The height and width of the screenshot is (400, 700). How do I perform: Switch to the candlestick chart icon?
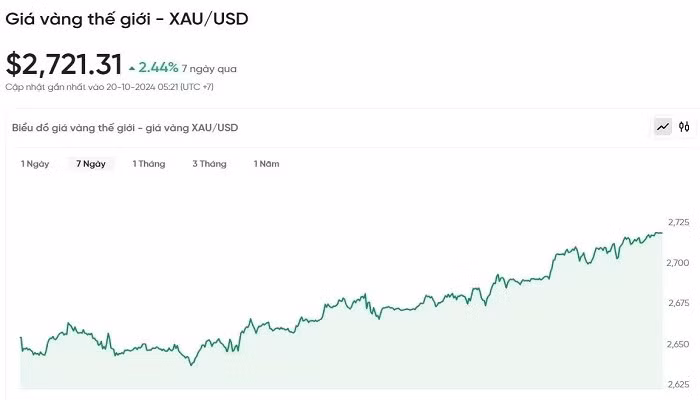pos(684,127)
